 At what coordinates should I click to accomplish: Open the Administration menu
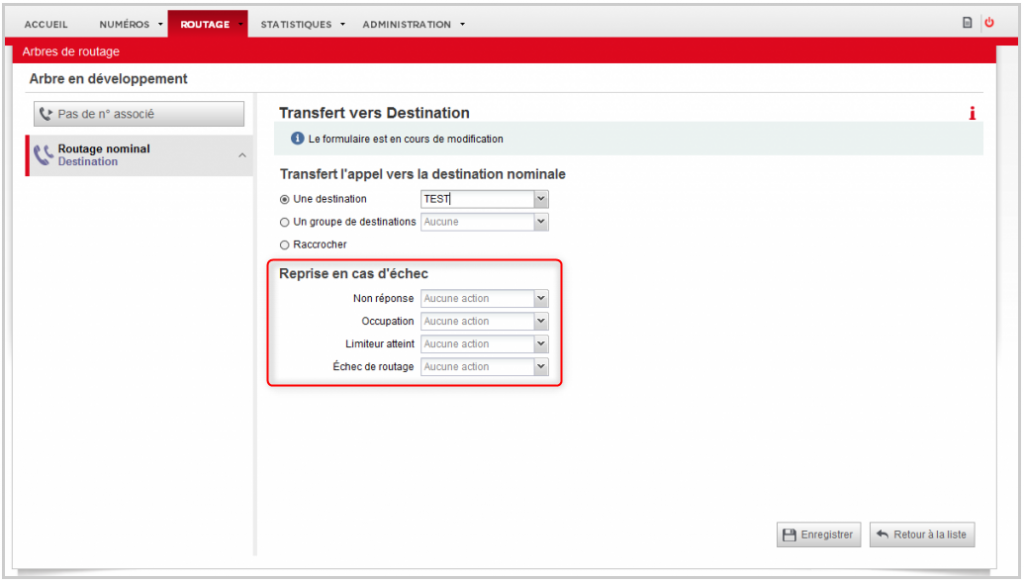click(413, 24)
